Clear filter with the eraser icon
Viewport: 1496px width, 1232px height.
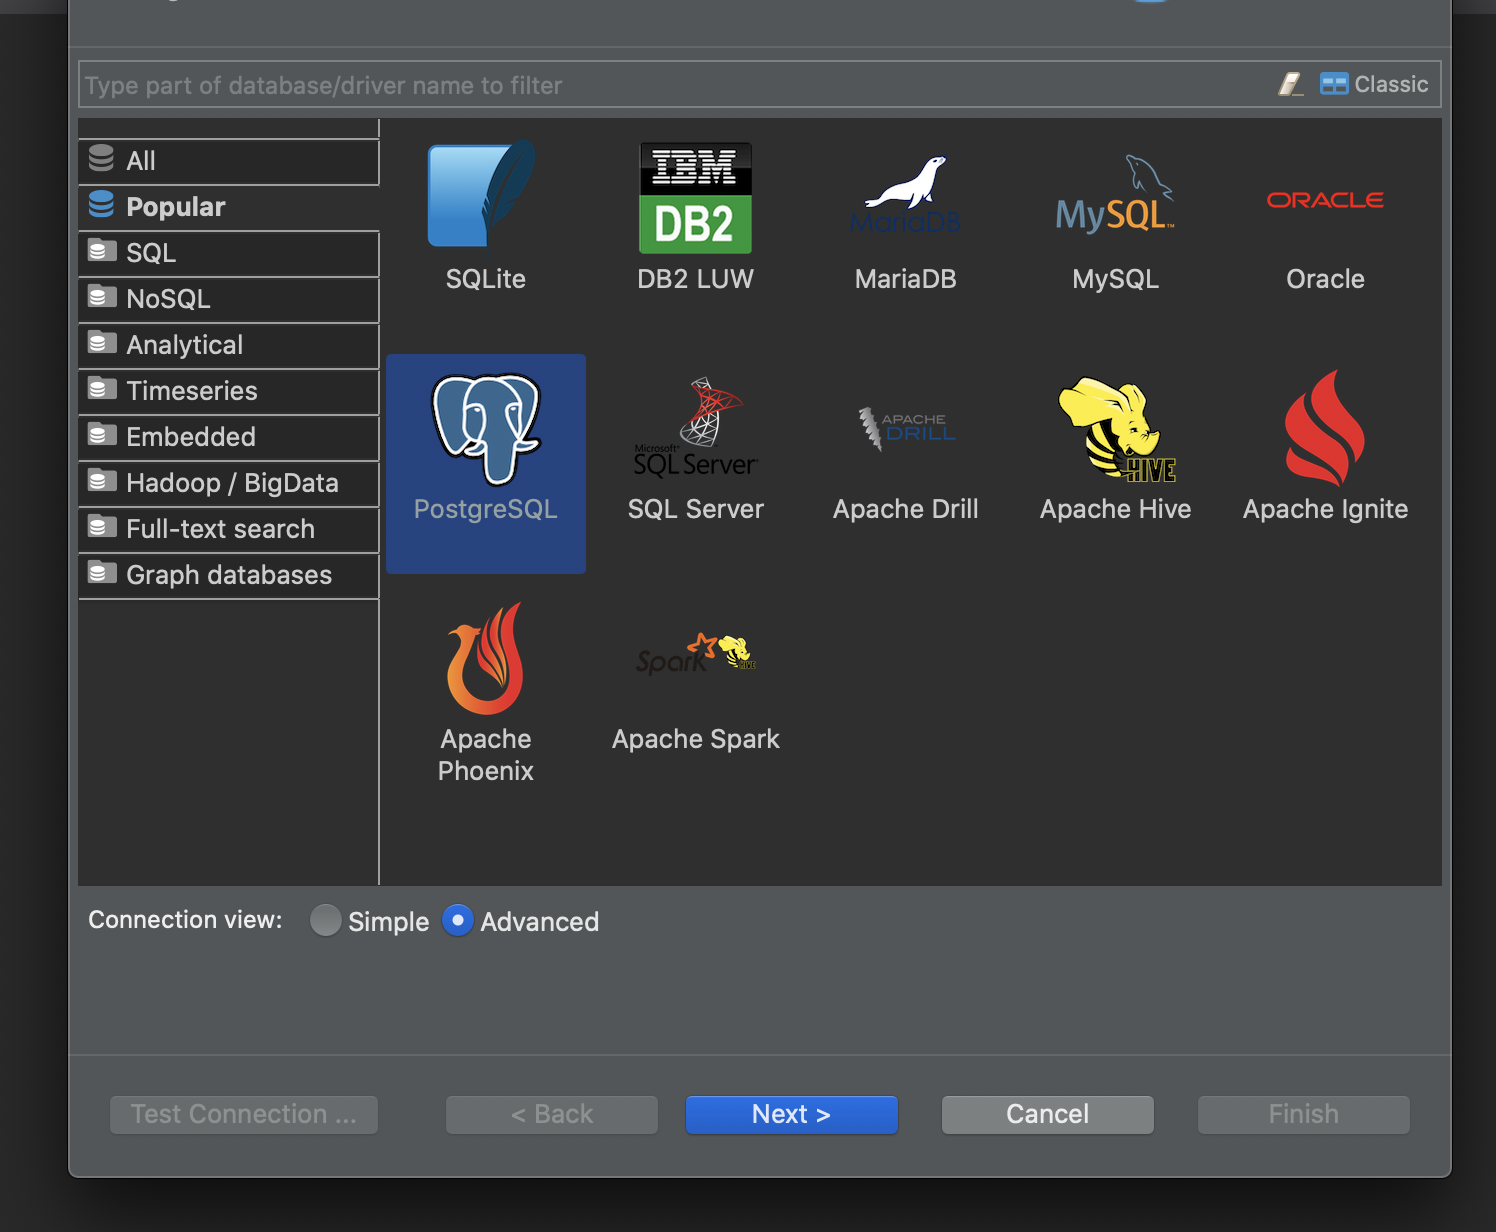point(1290,84)
